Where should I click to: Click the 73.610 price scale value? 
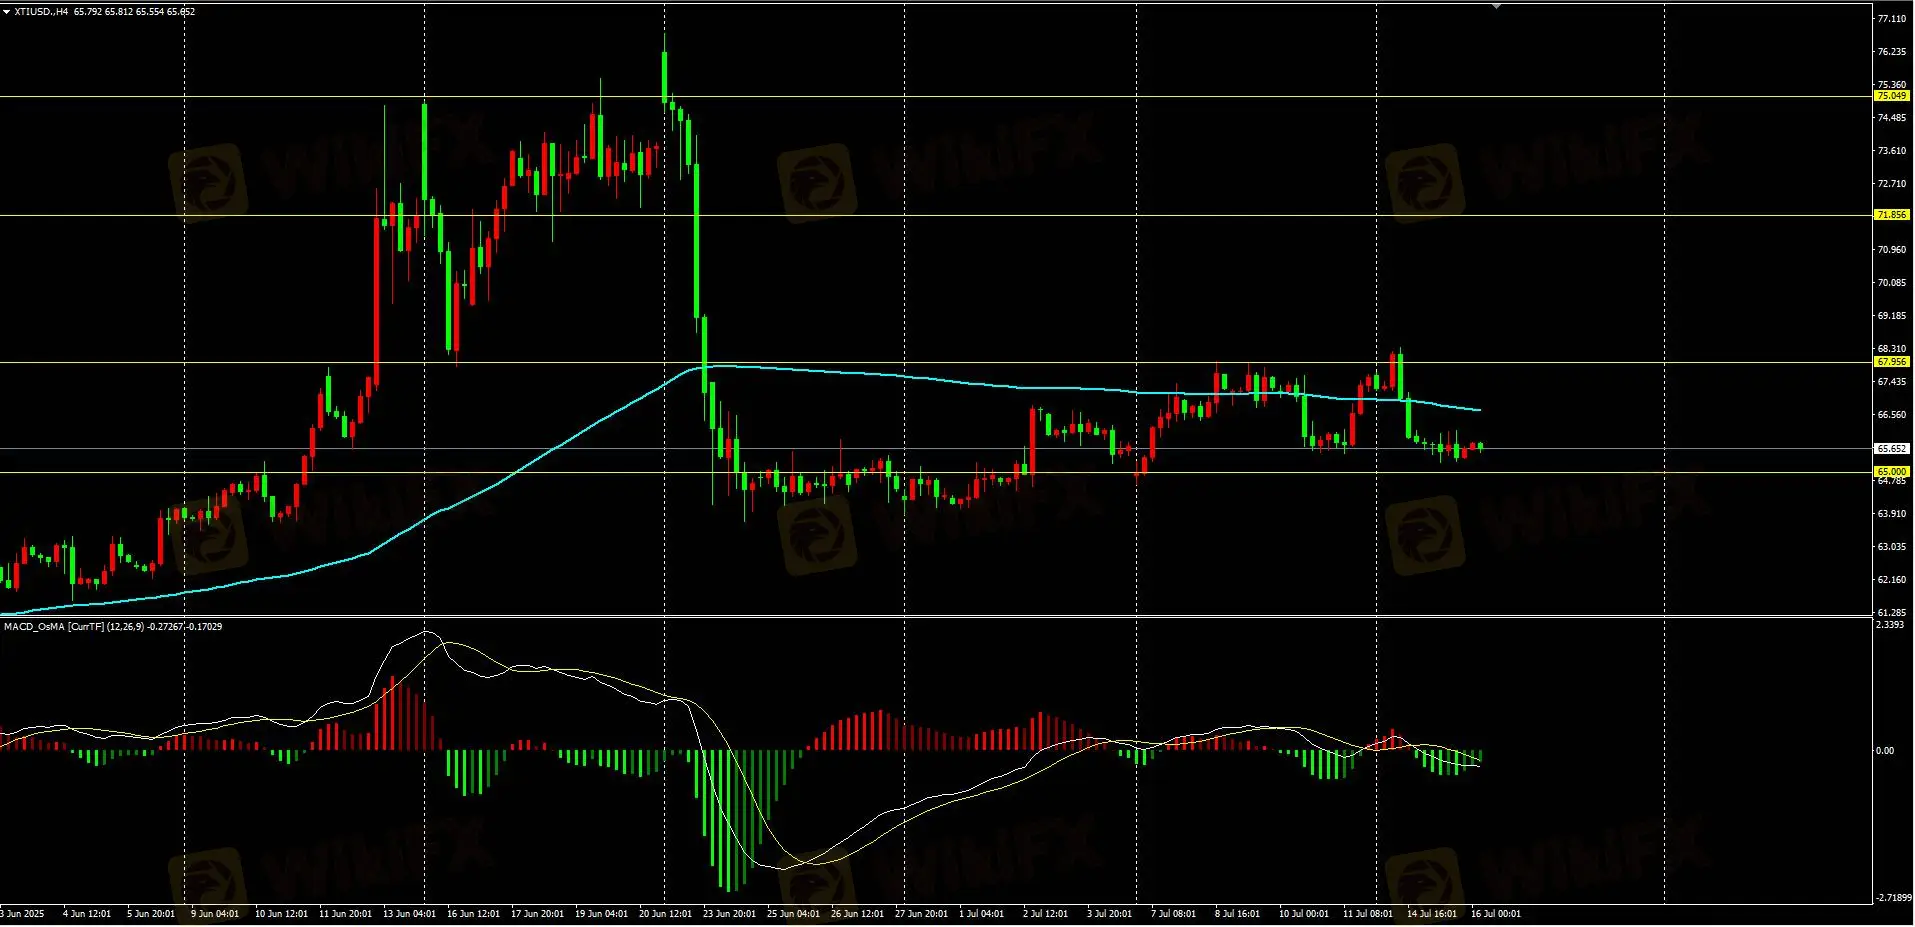click(1891, 151)
